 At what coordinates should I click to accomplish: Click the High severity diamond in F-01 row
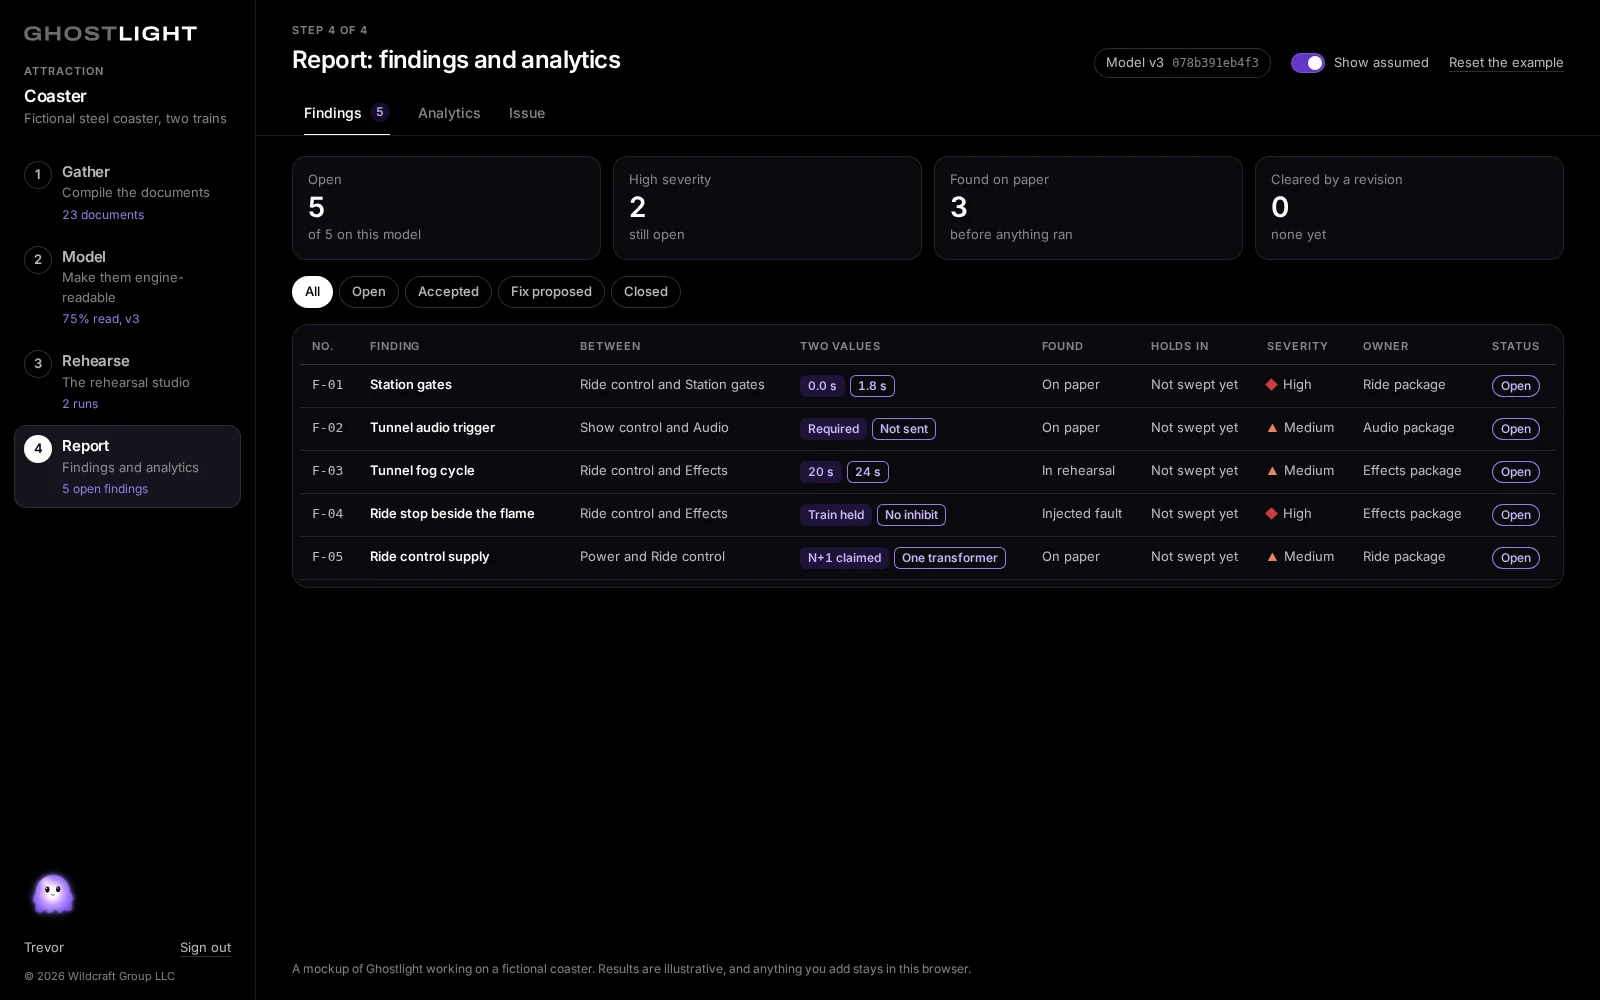[x=1272, y=385]
